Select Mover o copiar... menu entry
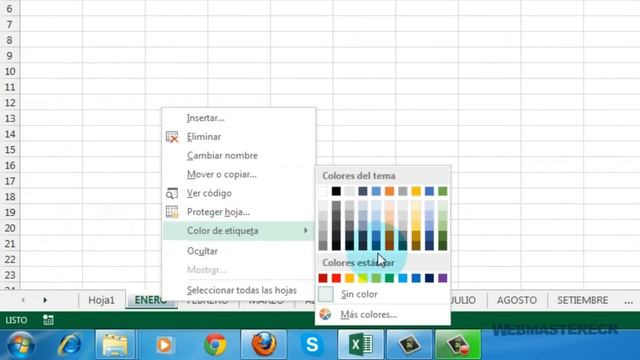This screenshot has height=360, width=640. (x=222, y=174)
